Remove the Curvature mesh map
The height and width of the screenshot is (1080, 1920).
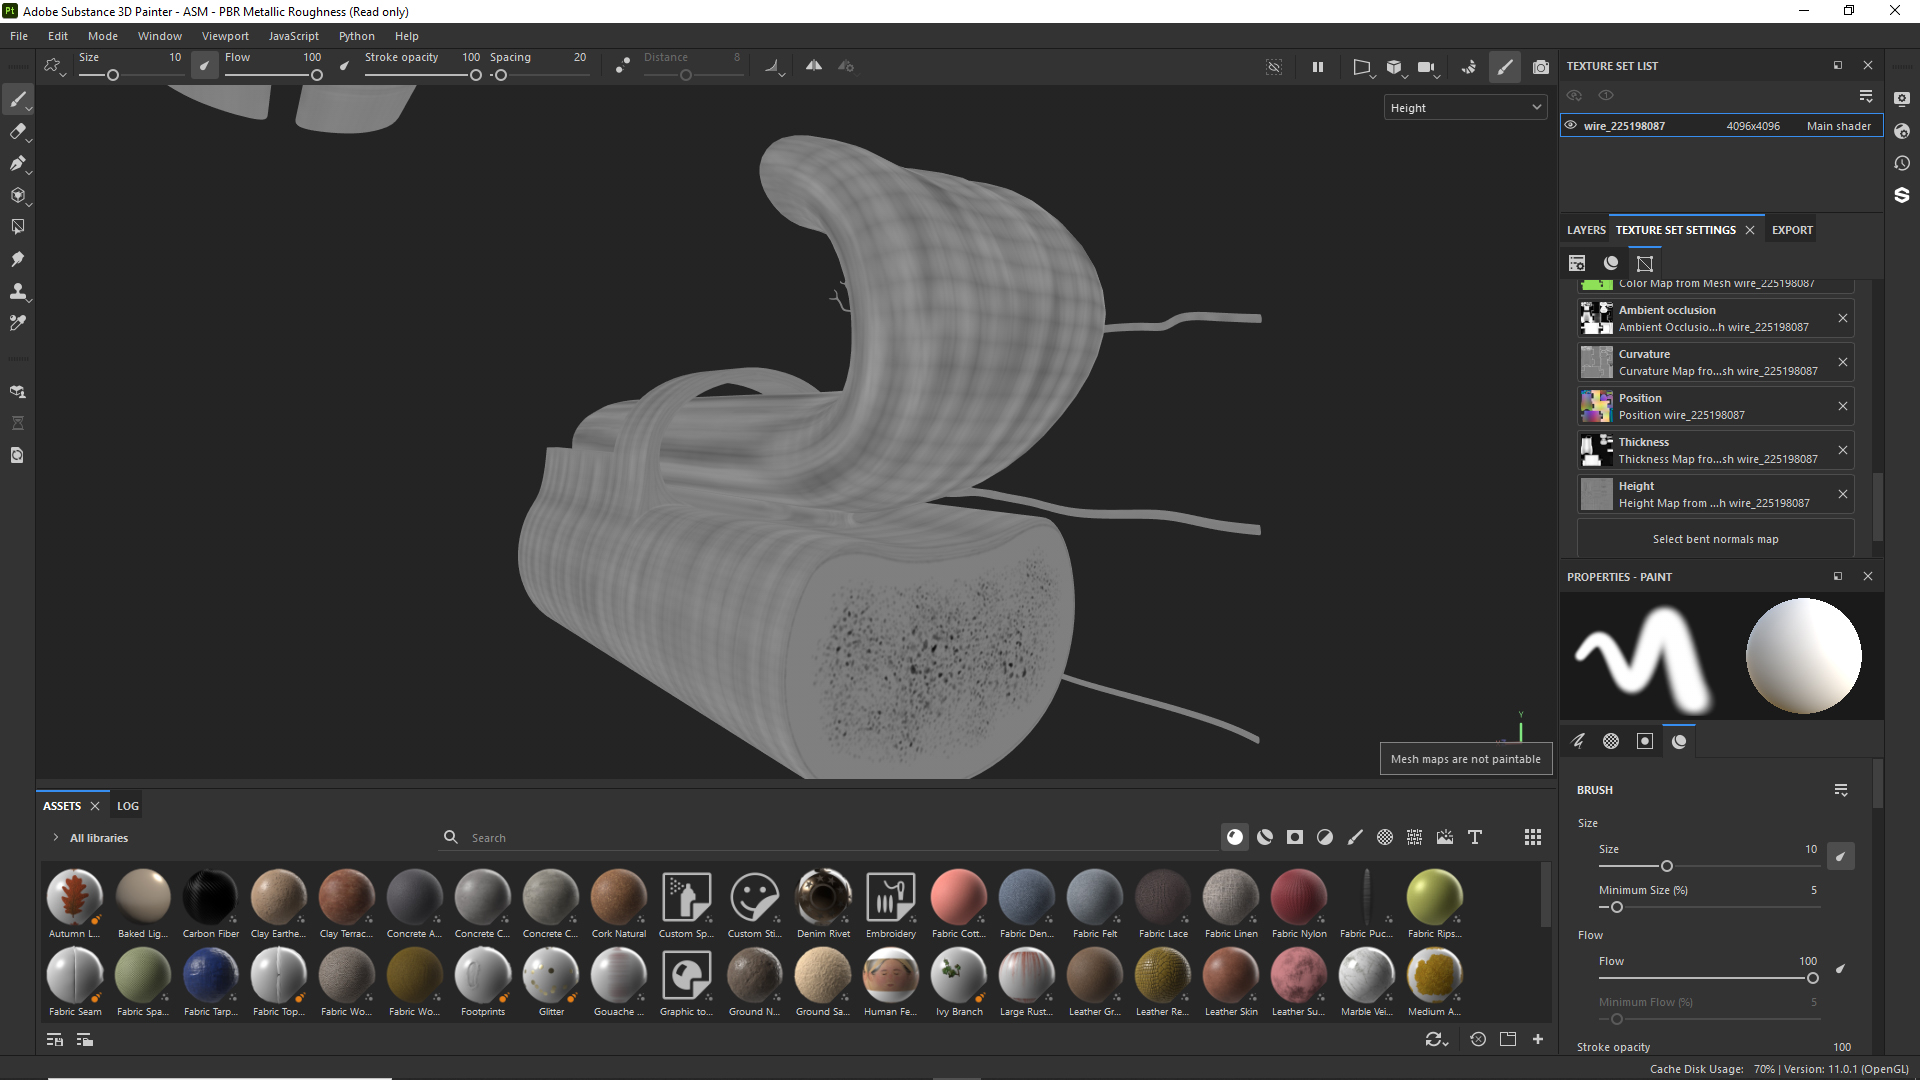tap(1843, 362)
